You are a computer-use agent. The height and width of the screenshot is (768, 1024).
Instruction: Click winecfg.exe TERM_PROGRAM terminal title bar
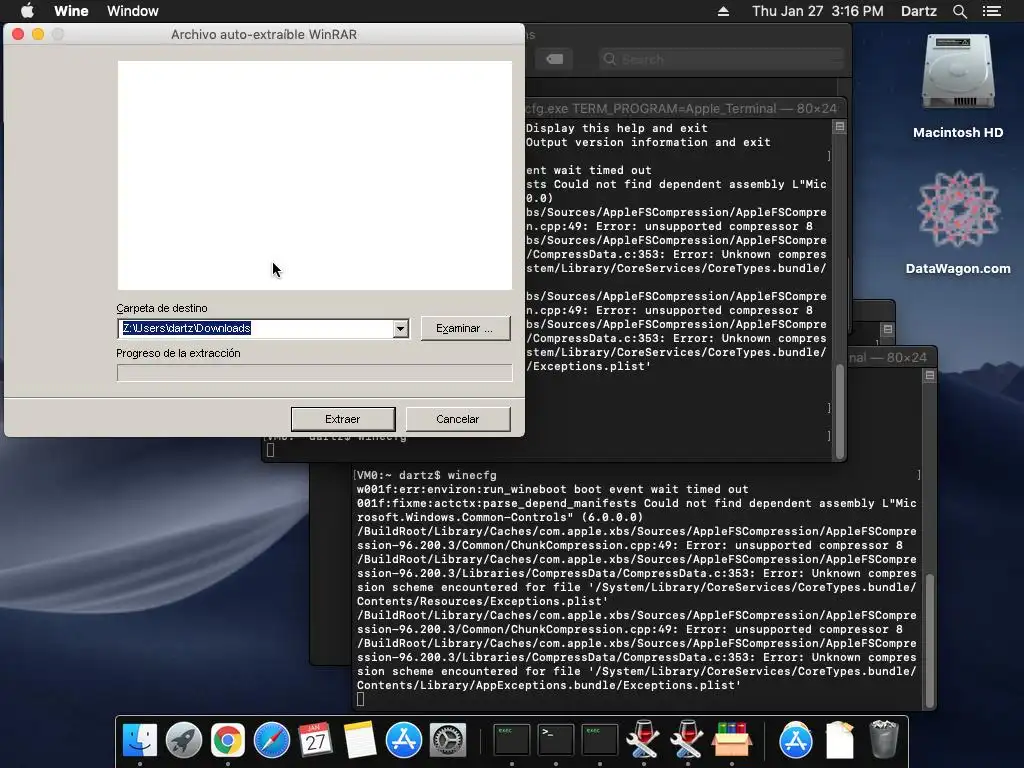[x=681, y=108]
